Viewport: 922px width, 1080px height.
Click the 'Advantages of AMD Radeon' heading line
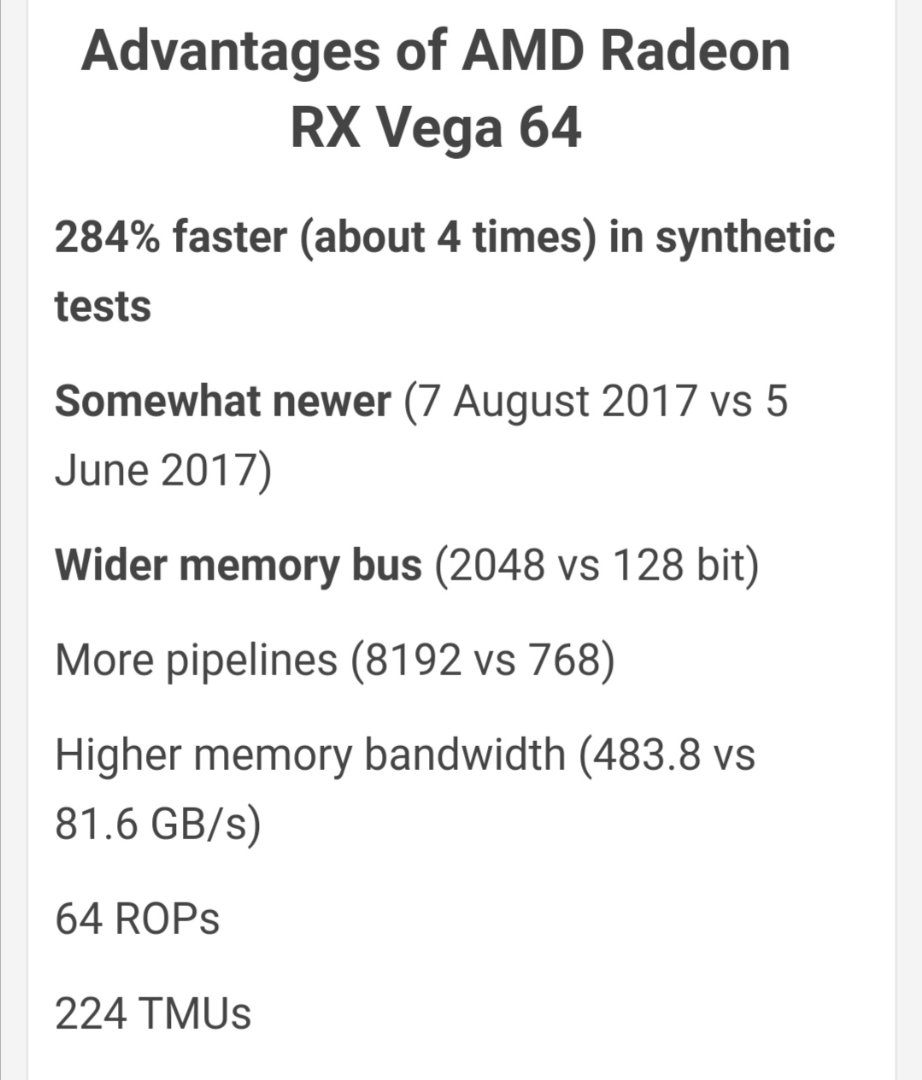435,52
